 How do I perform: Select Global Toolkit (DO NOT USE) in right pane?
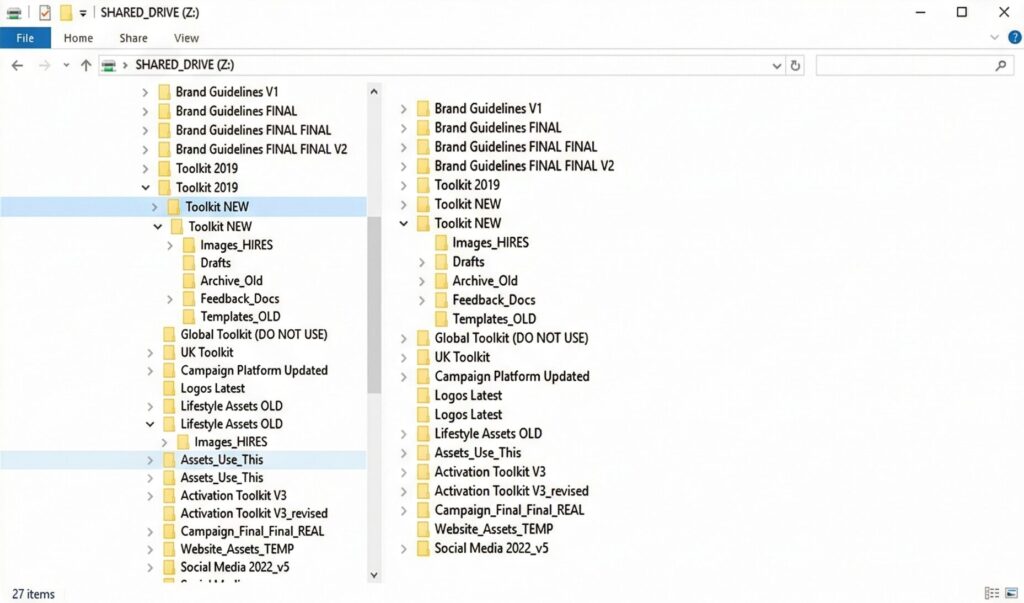pos(511,338)
